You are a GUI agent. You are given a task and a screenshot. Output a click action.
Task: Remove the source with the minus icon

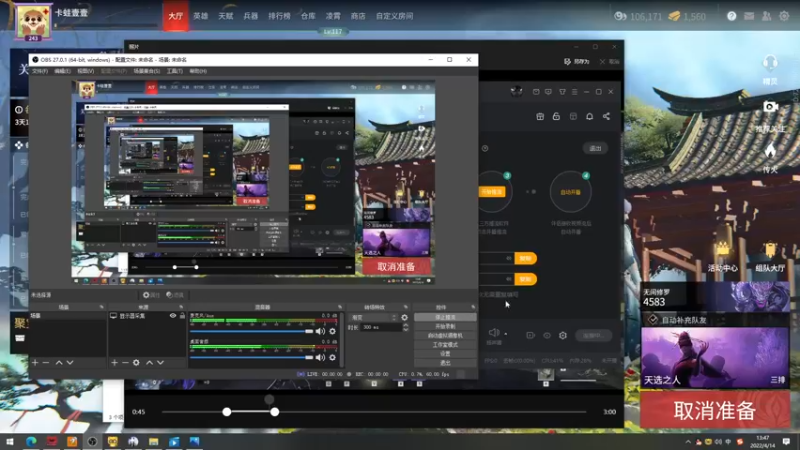click(x=125, y=362)
